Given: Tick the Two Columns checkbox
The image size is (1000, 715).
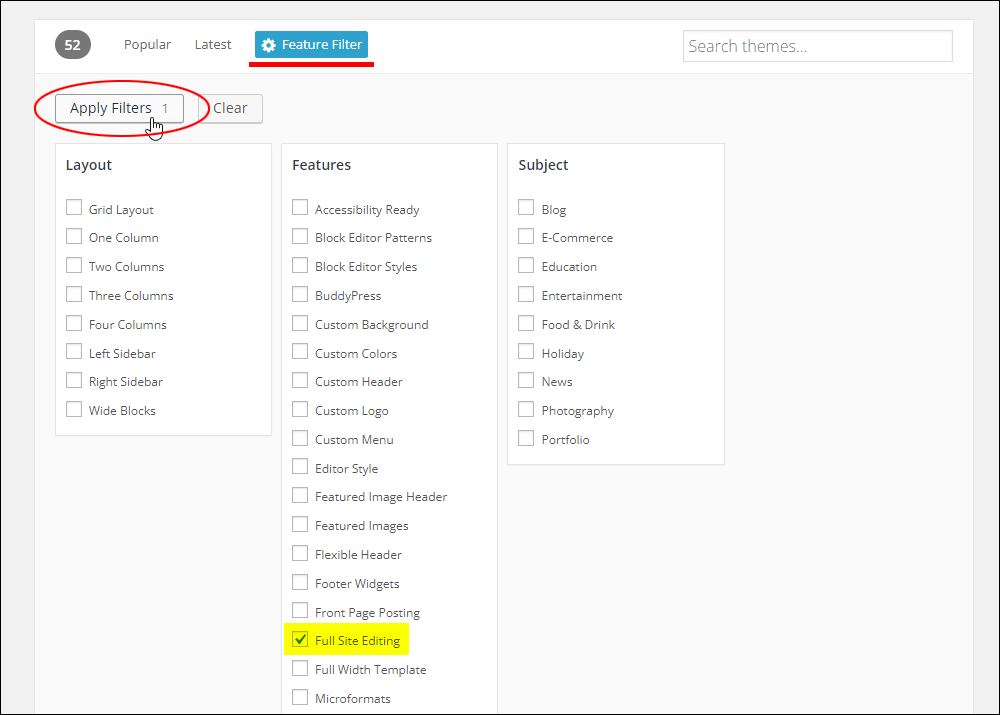Looking at the screenshot, I should tap(74, 265).
